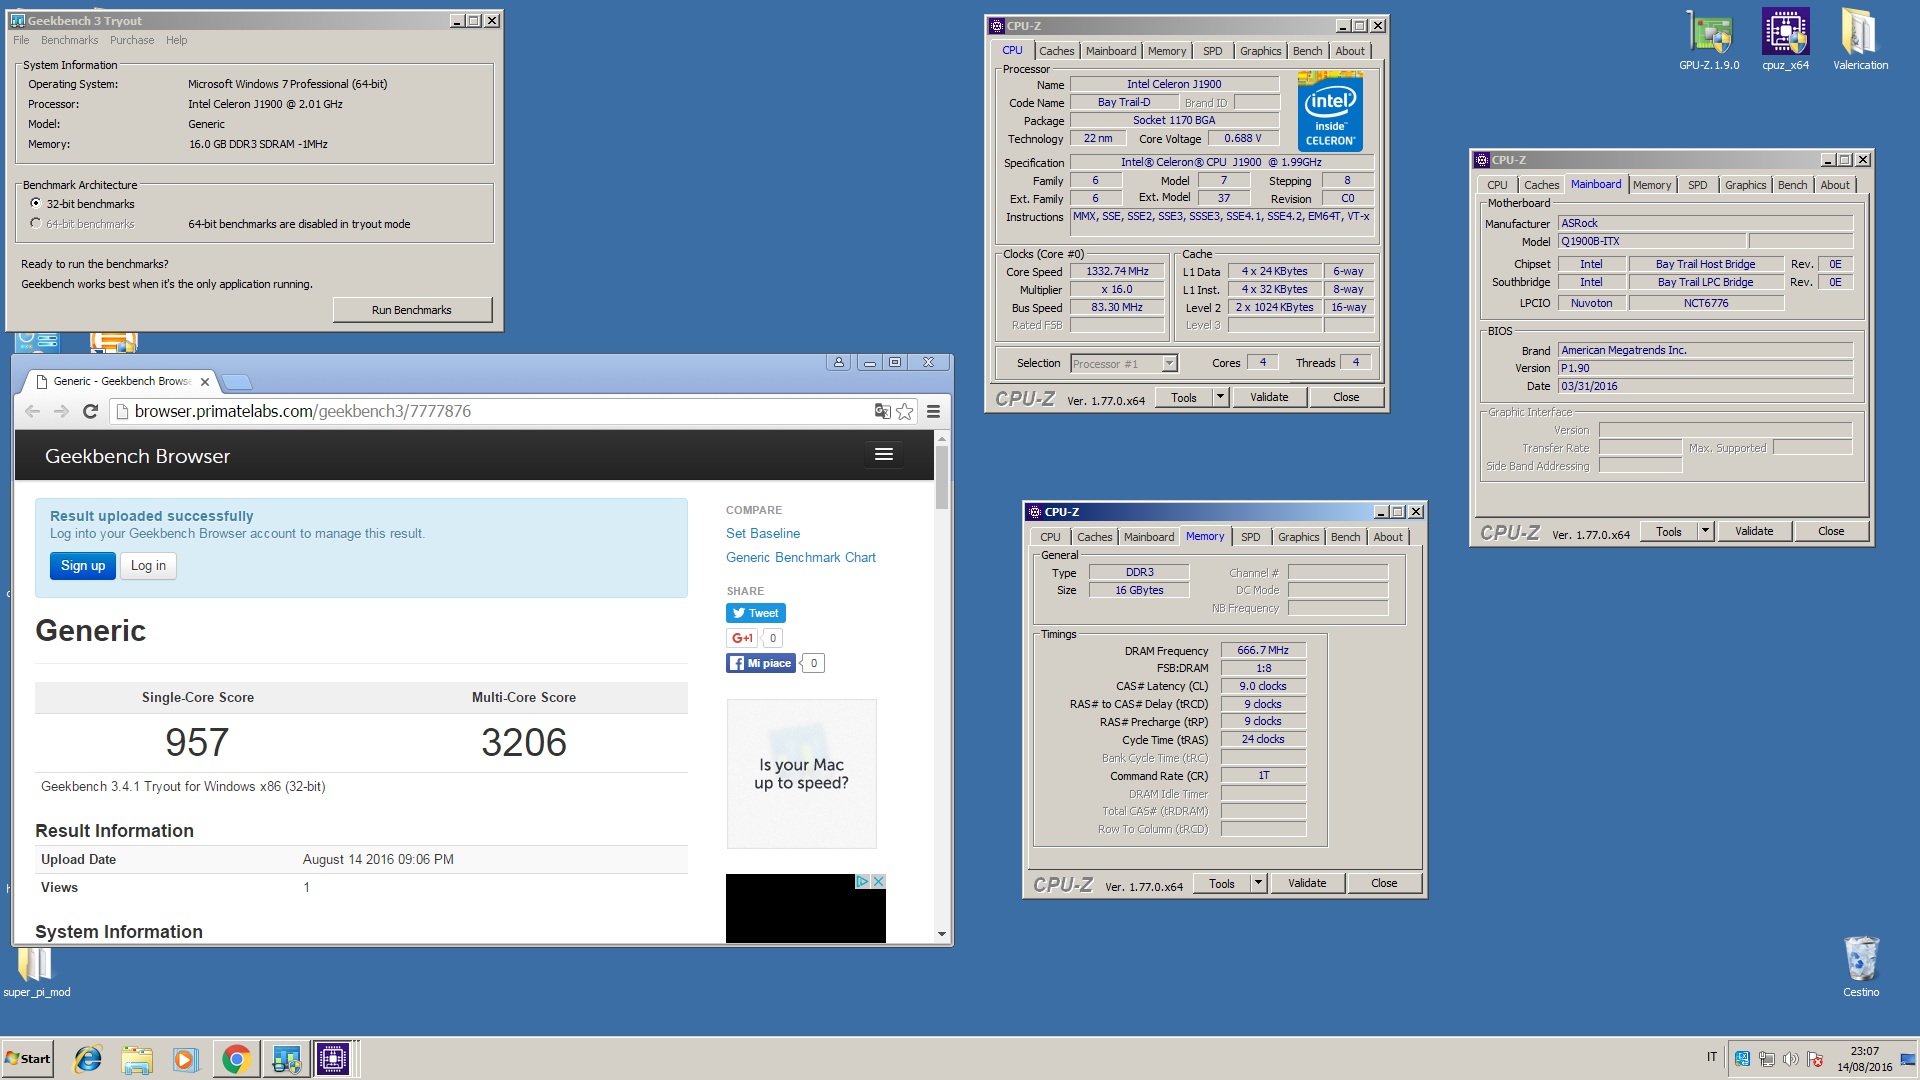Viewport: 1920px width, 1080px height.
Task: Open a new Chrome tab
Action: tap(236, 382)
